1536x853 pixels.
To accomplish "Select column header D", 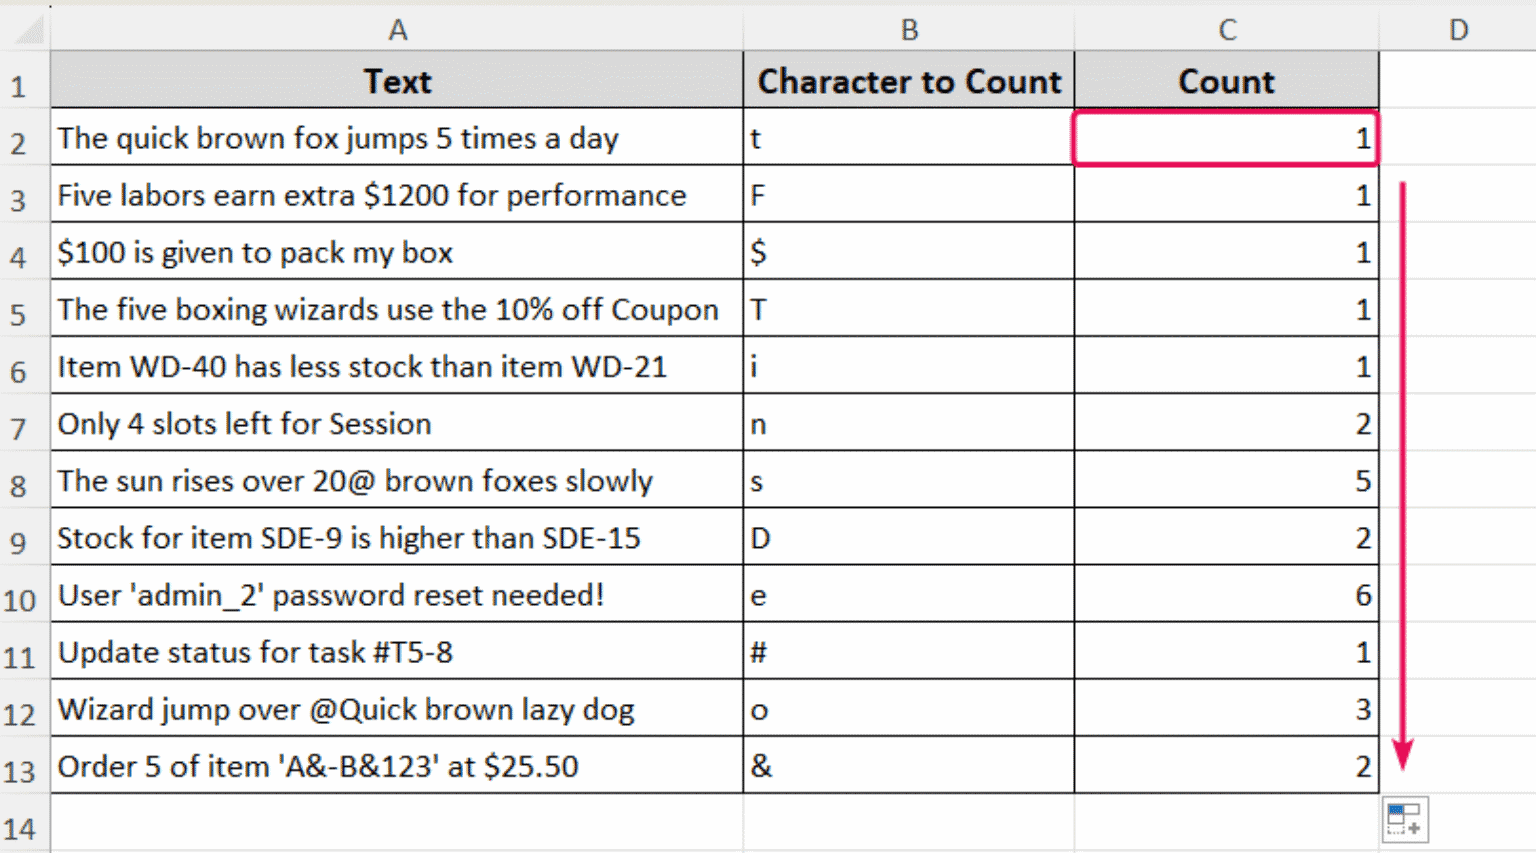I will tap(1458, 29).
